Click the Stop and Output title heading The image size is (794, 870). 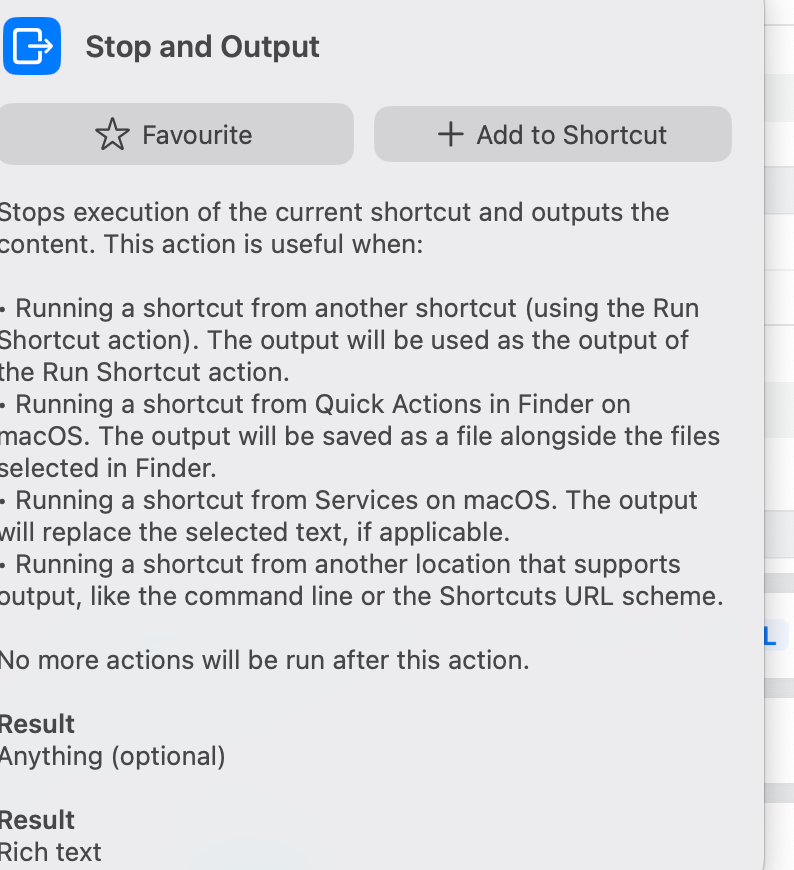pos(202,46)
